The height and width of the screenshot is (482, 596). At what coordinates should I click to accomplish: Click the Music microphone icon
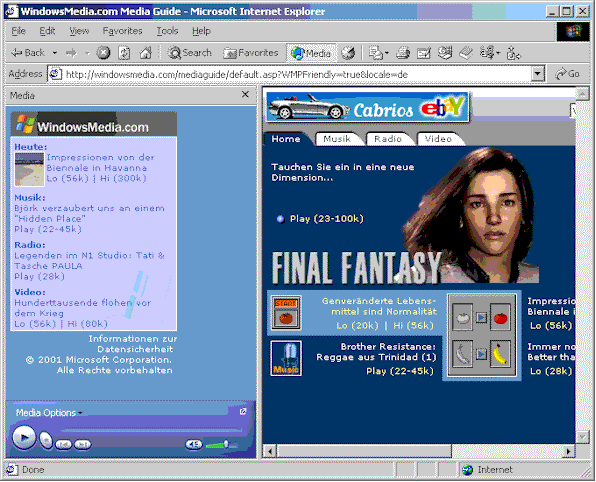(x=286, y=358)
